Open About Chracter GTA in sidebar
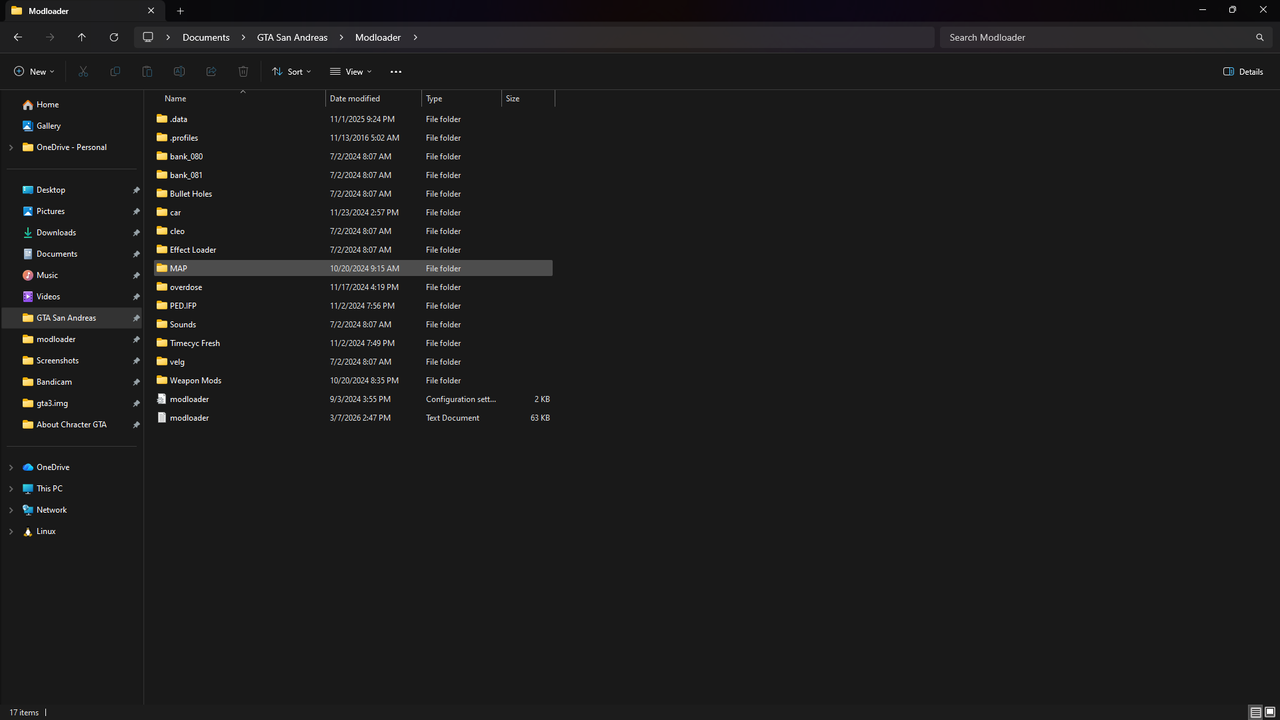 click(71, 425)
